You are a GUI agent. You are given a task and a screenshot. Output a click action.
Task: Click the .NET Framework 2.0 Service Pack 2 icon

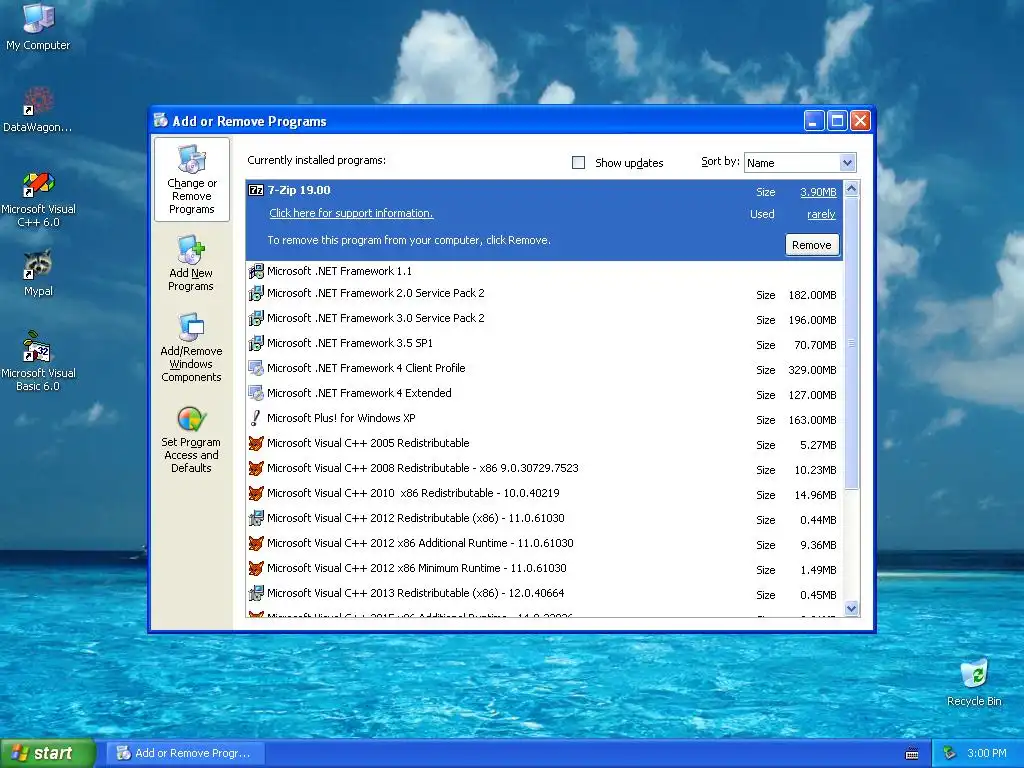coord(256,293)
